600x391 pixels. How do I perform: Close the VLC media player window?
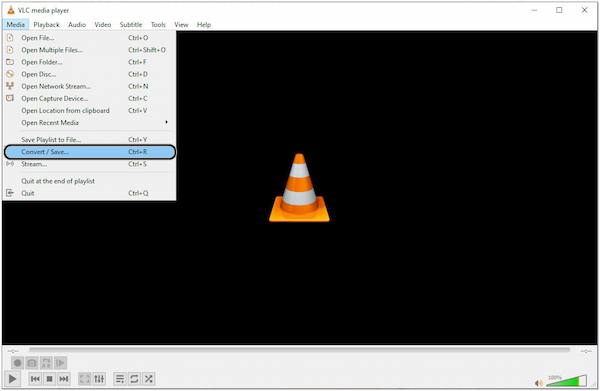coord(584,10)
